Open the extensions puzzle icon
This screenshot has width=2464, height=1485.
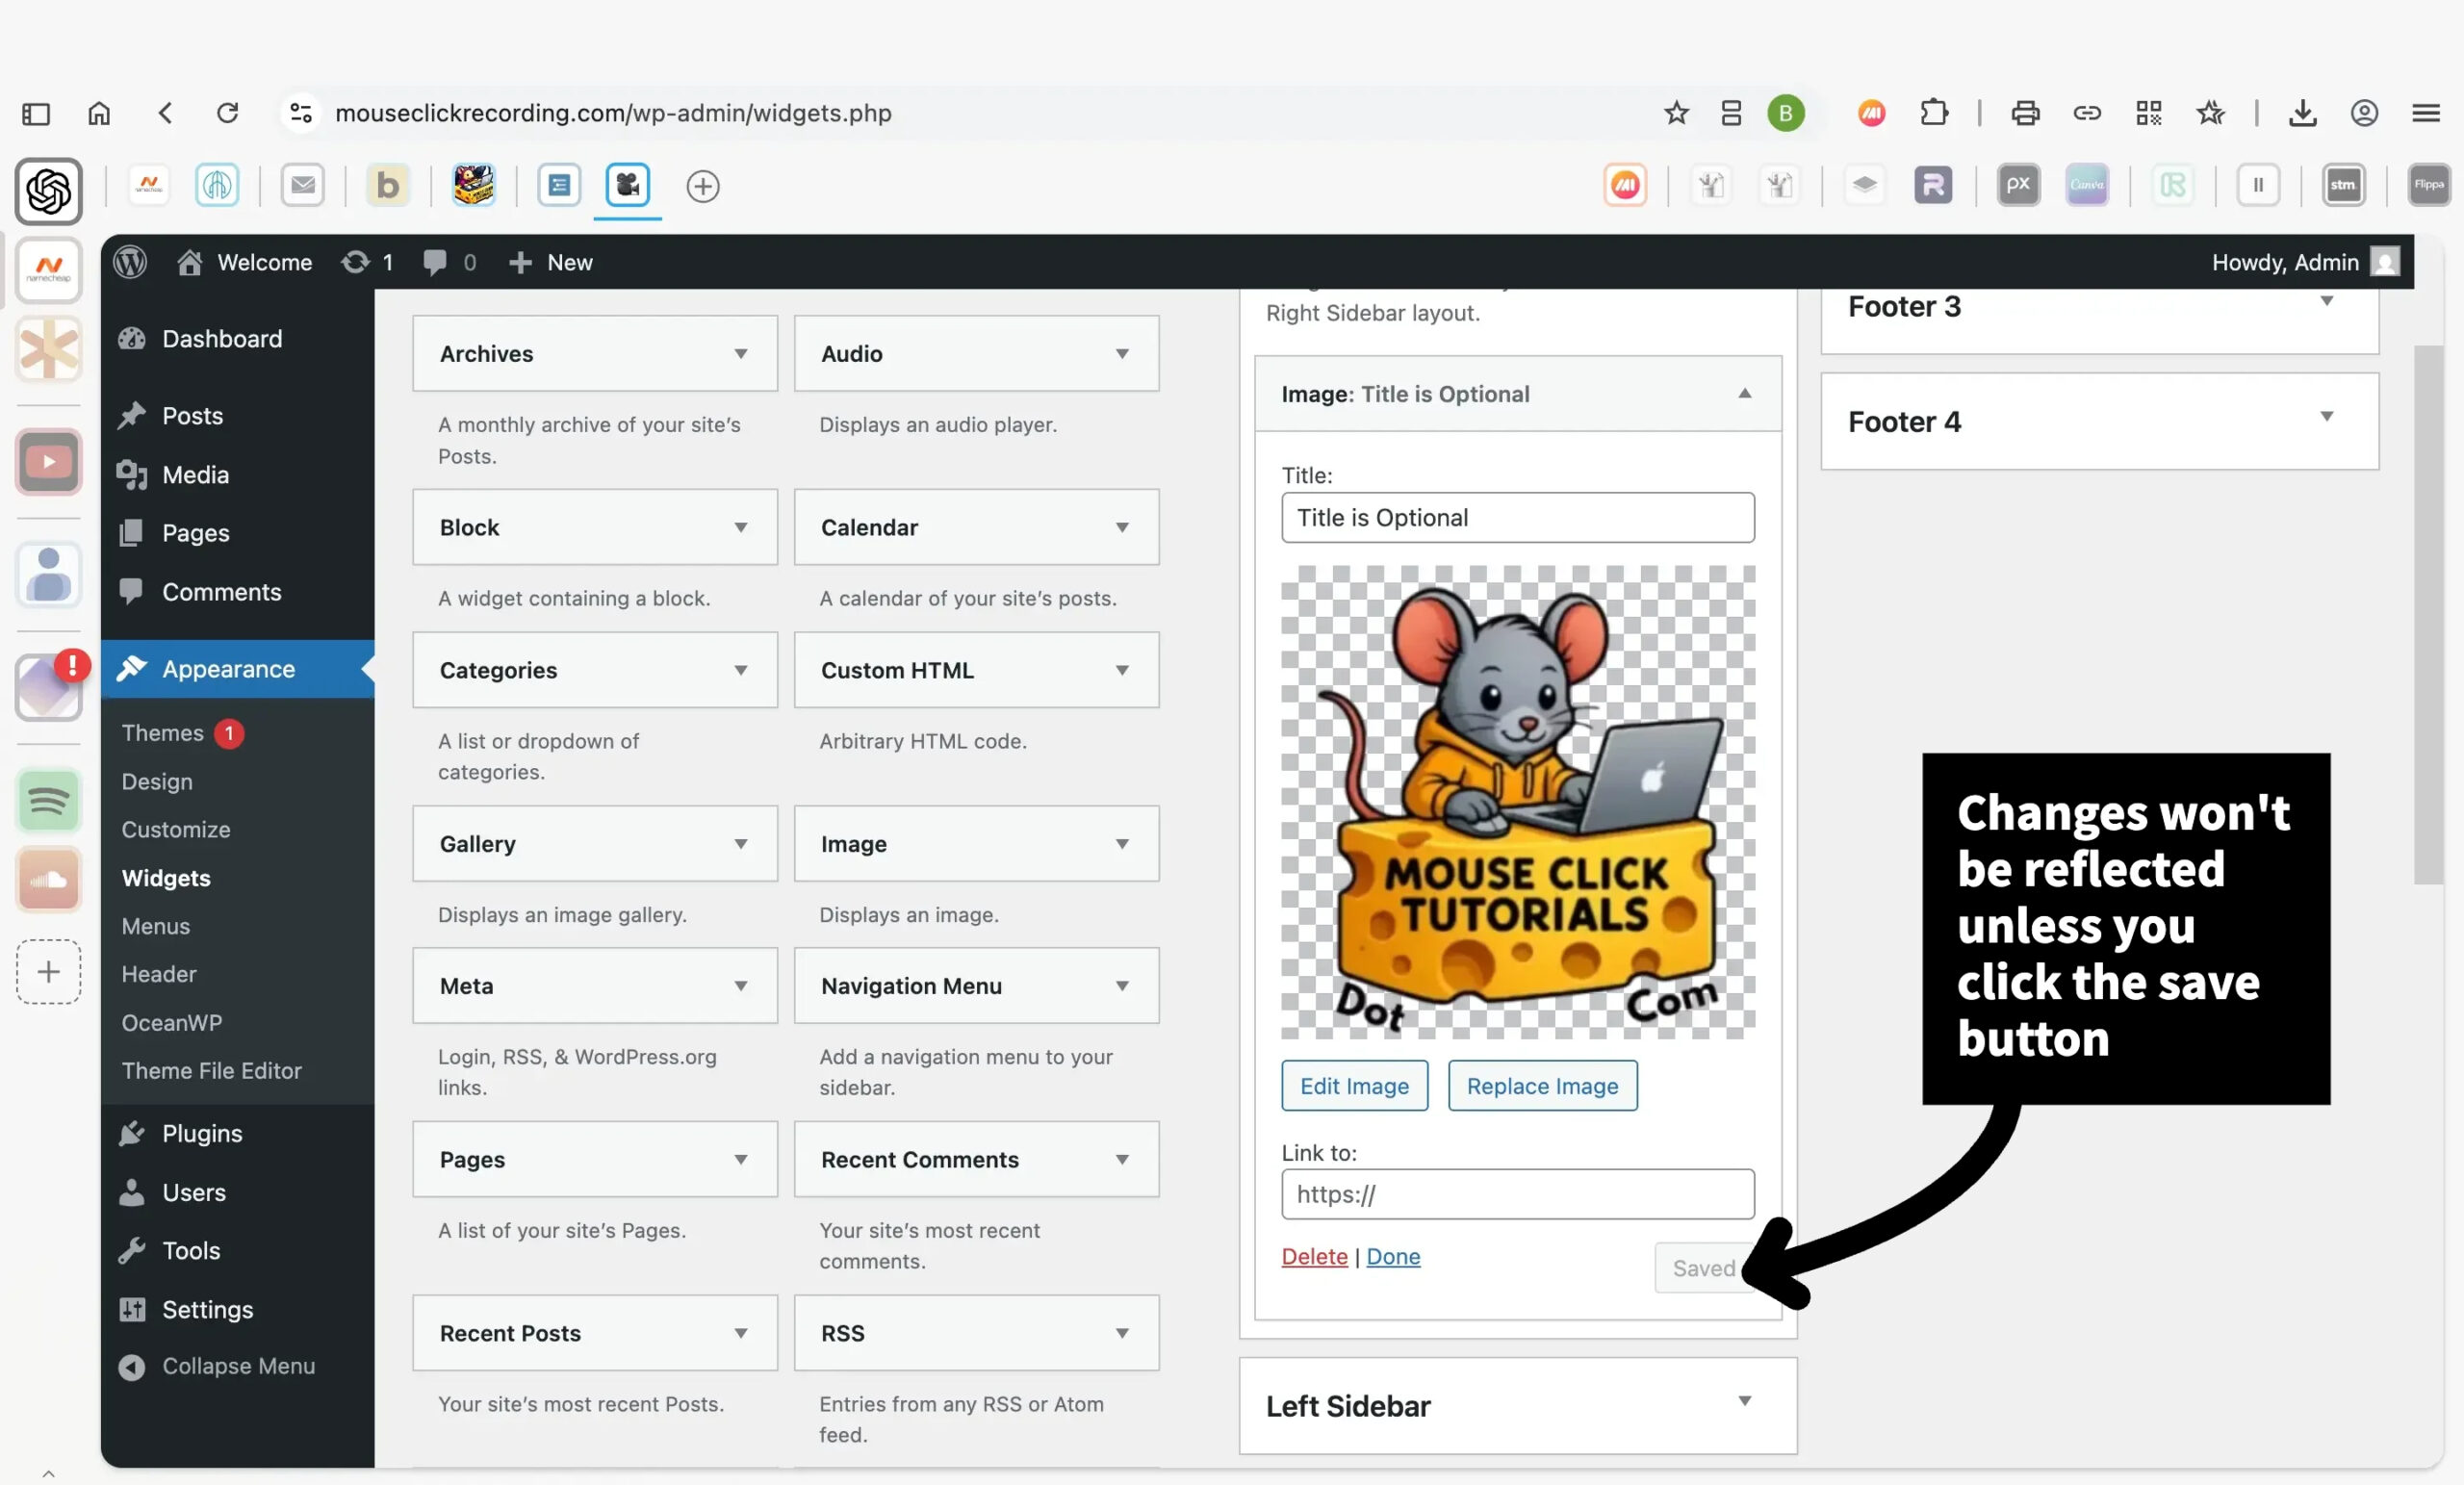coord(1934,113)
